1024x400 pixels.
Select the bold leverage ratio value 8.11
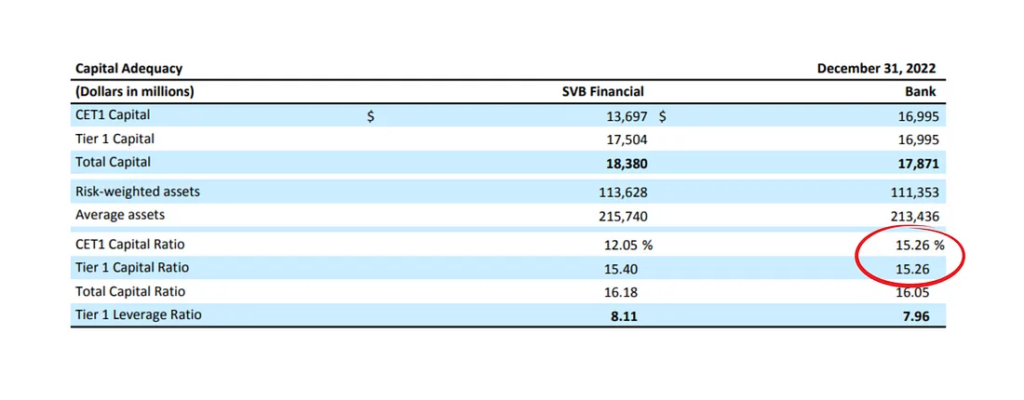click(624, 317)
